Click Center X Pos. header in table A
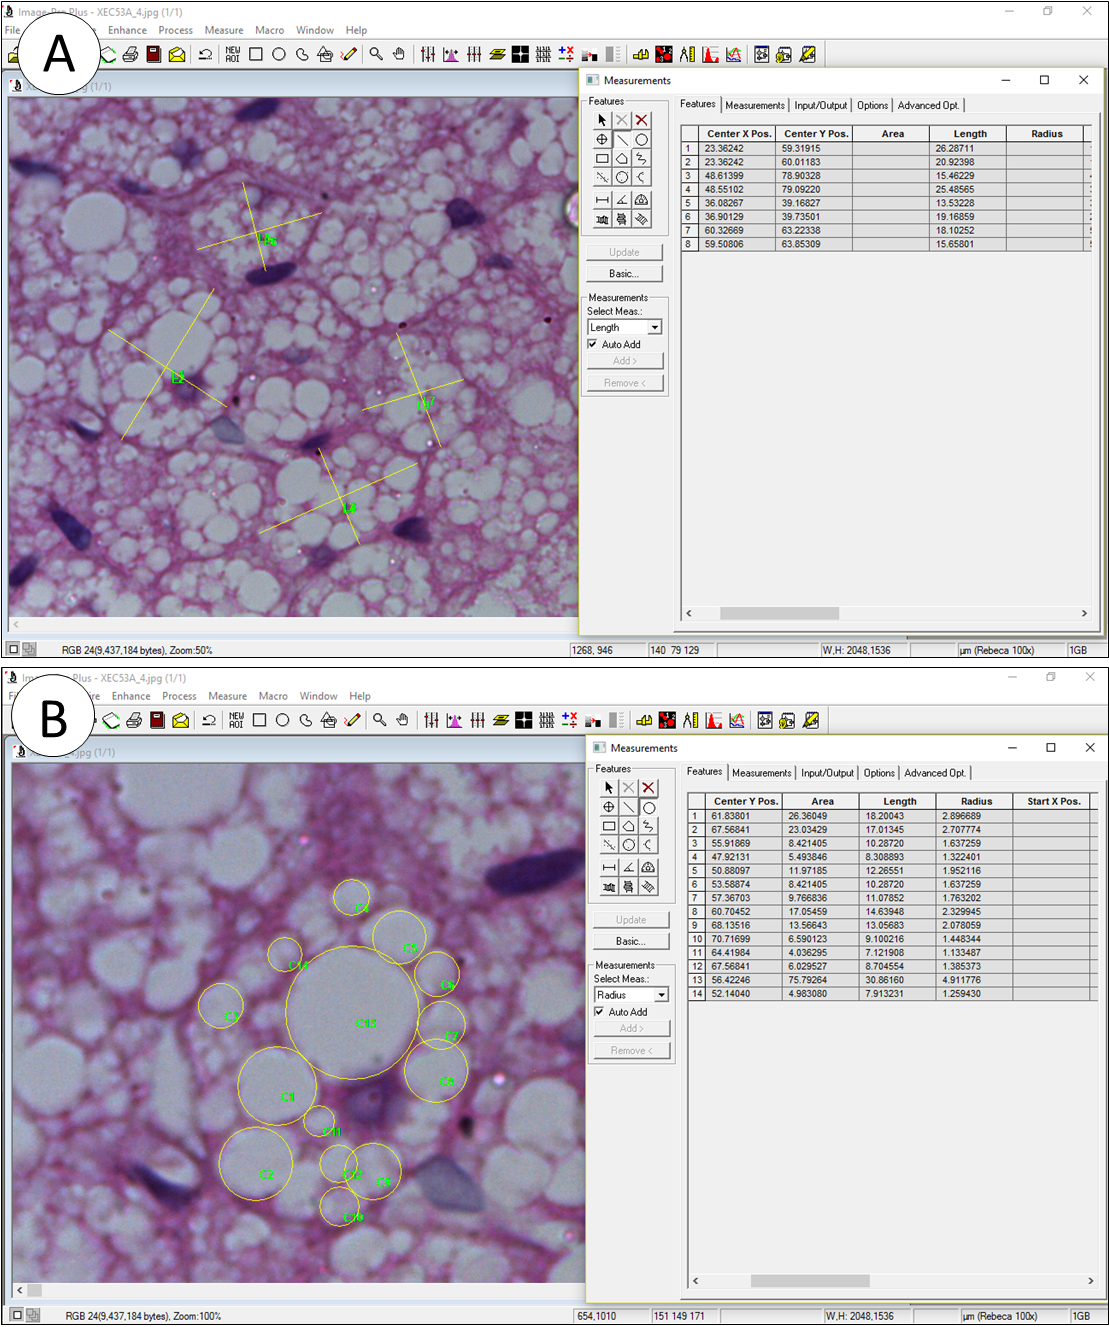 pyautogui.click(x=739, y=134)
